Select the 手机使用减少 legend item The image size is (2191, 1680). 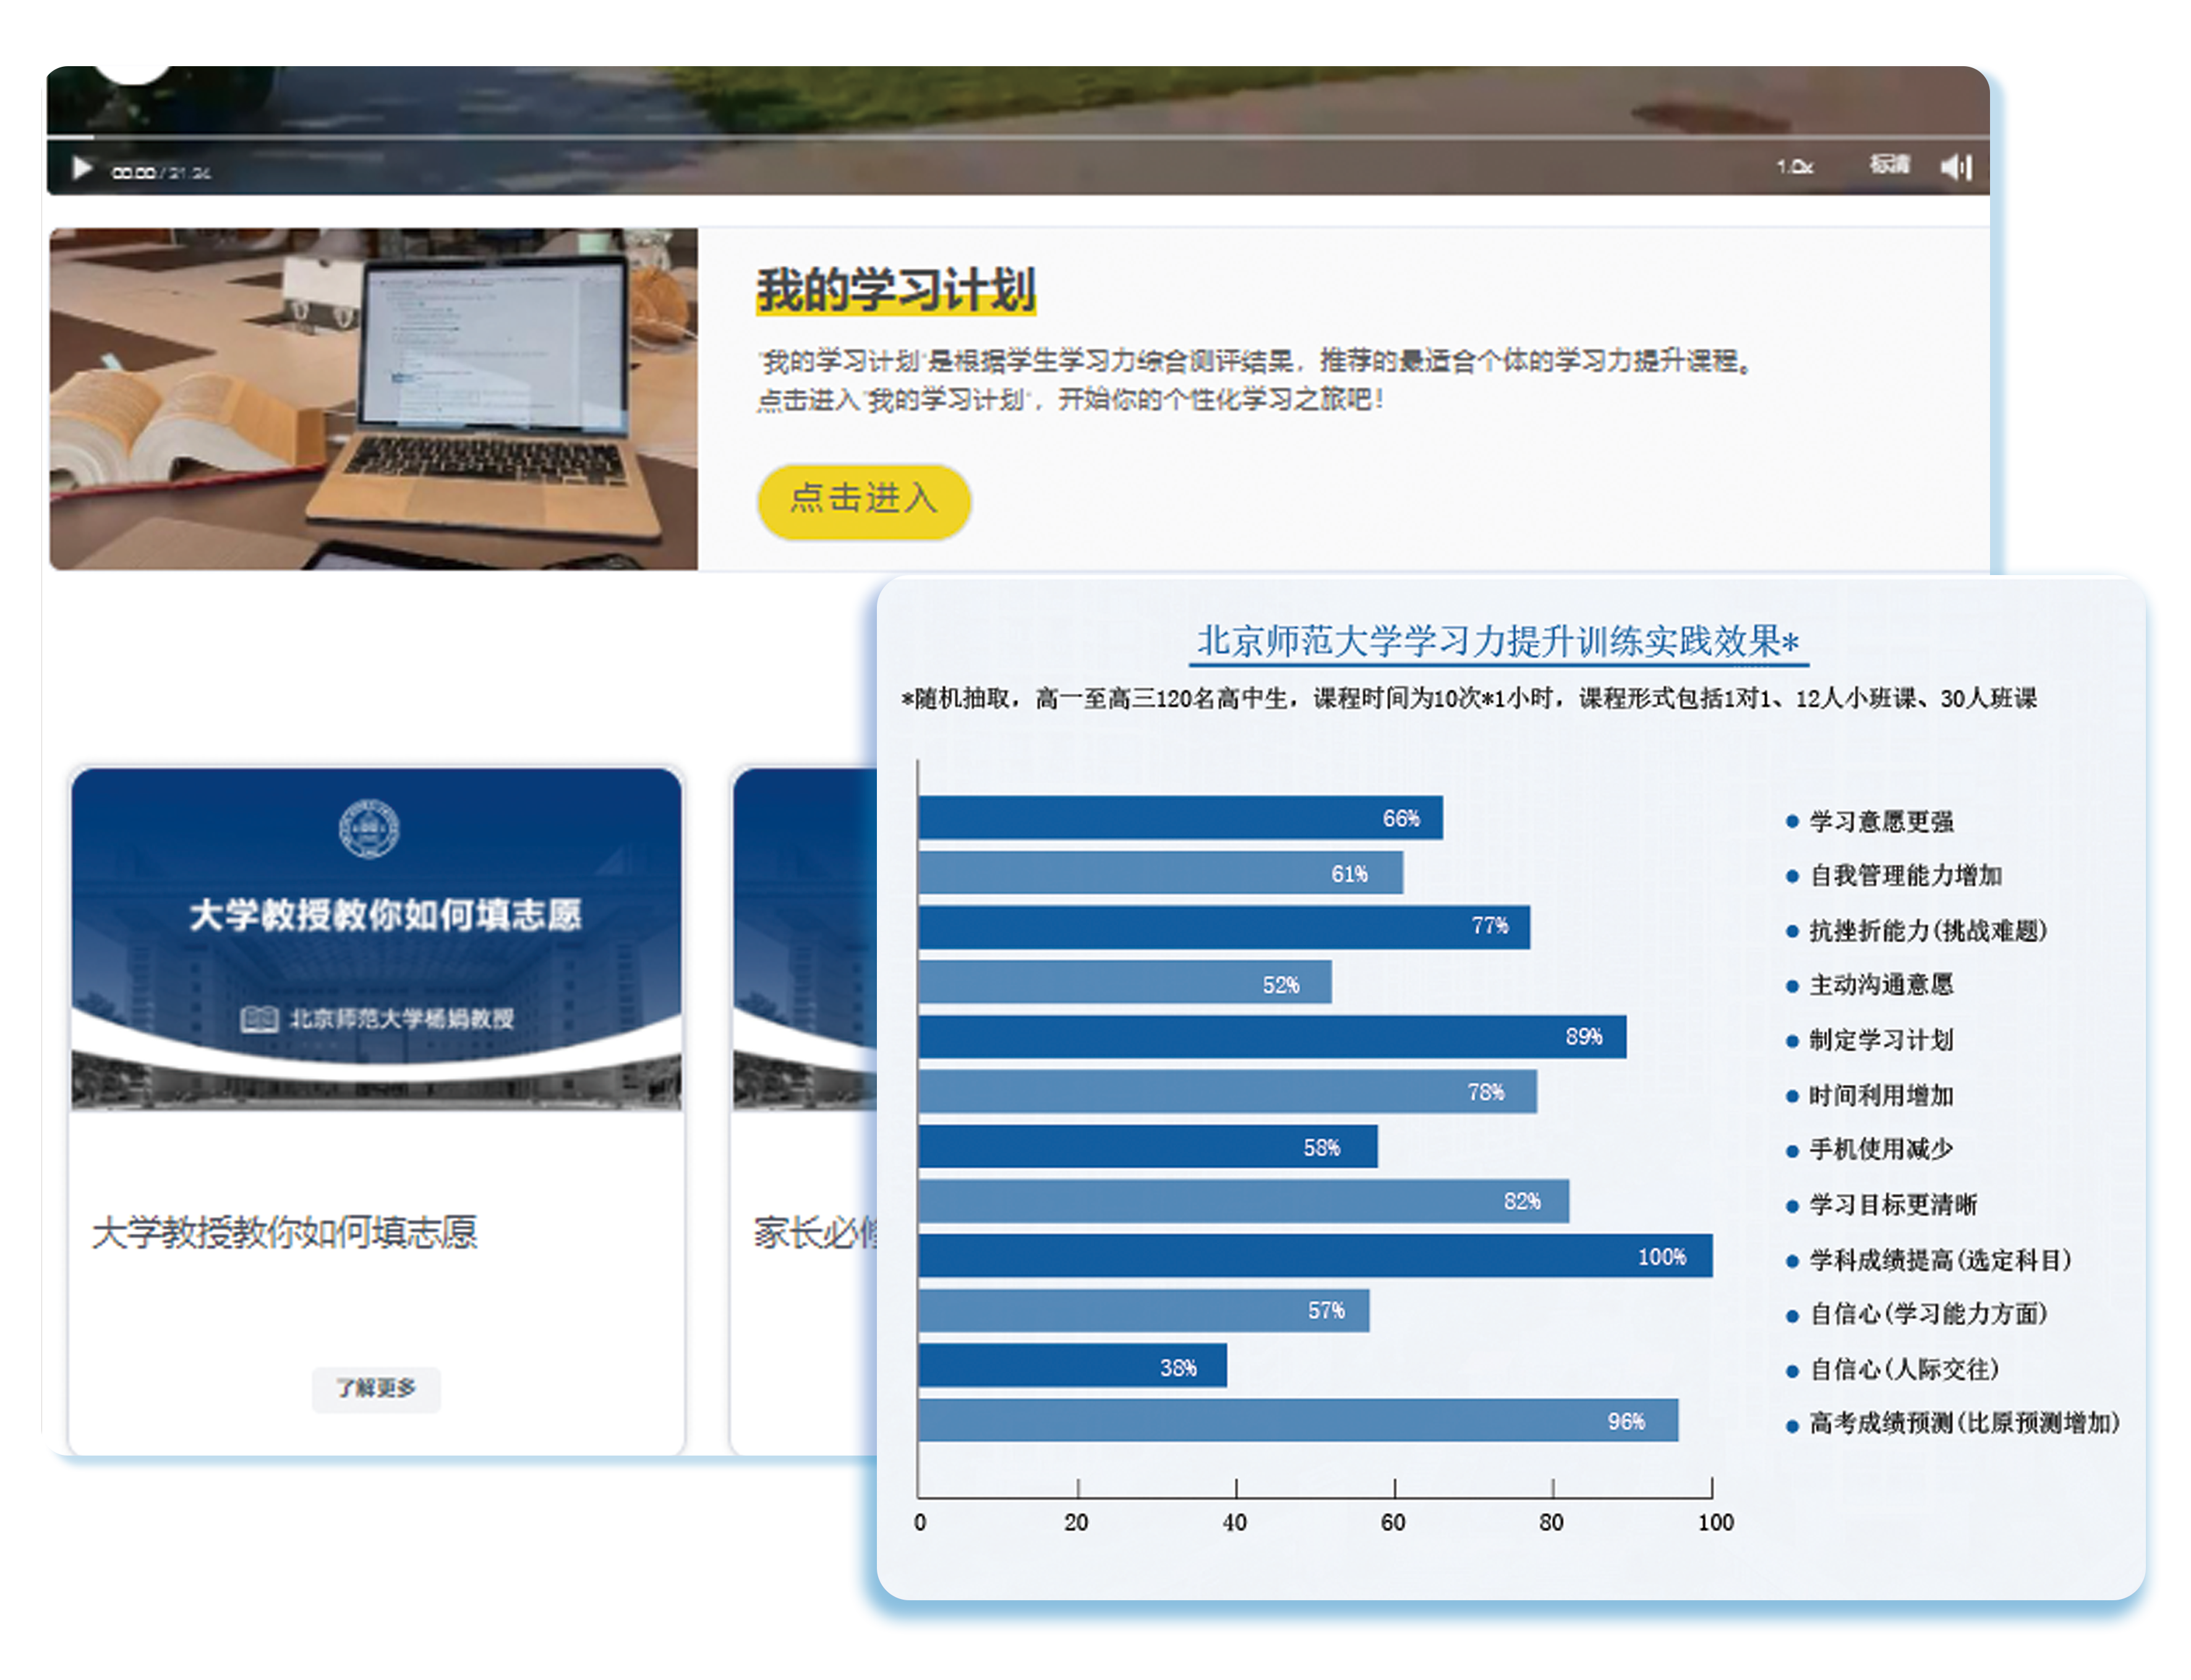click(x=1880, y=1149)
